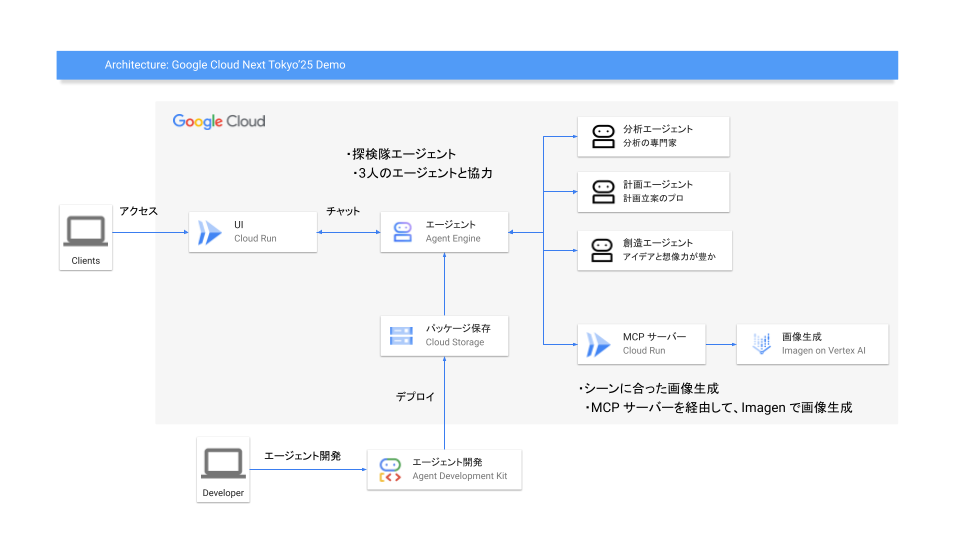The height and width of the screenshot is (540, 960).
Task: Click the アクセス arrow label
Action: coord(138,211)
